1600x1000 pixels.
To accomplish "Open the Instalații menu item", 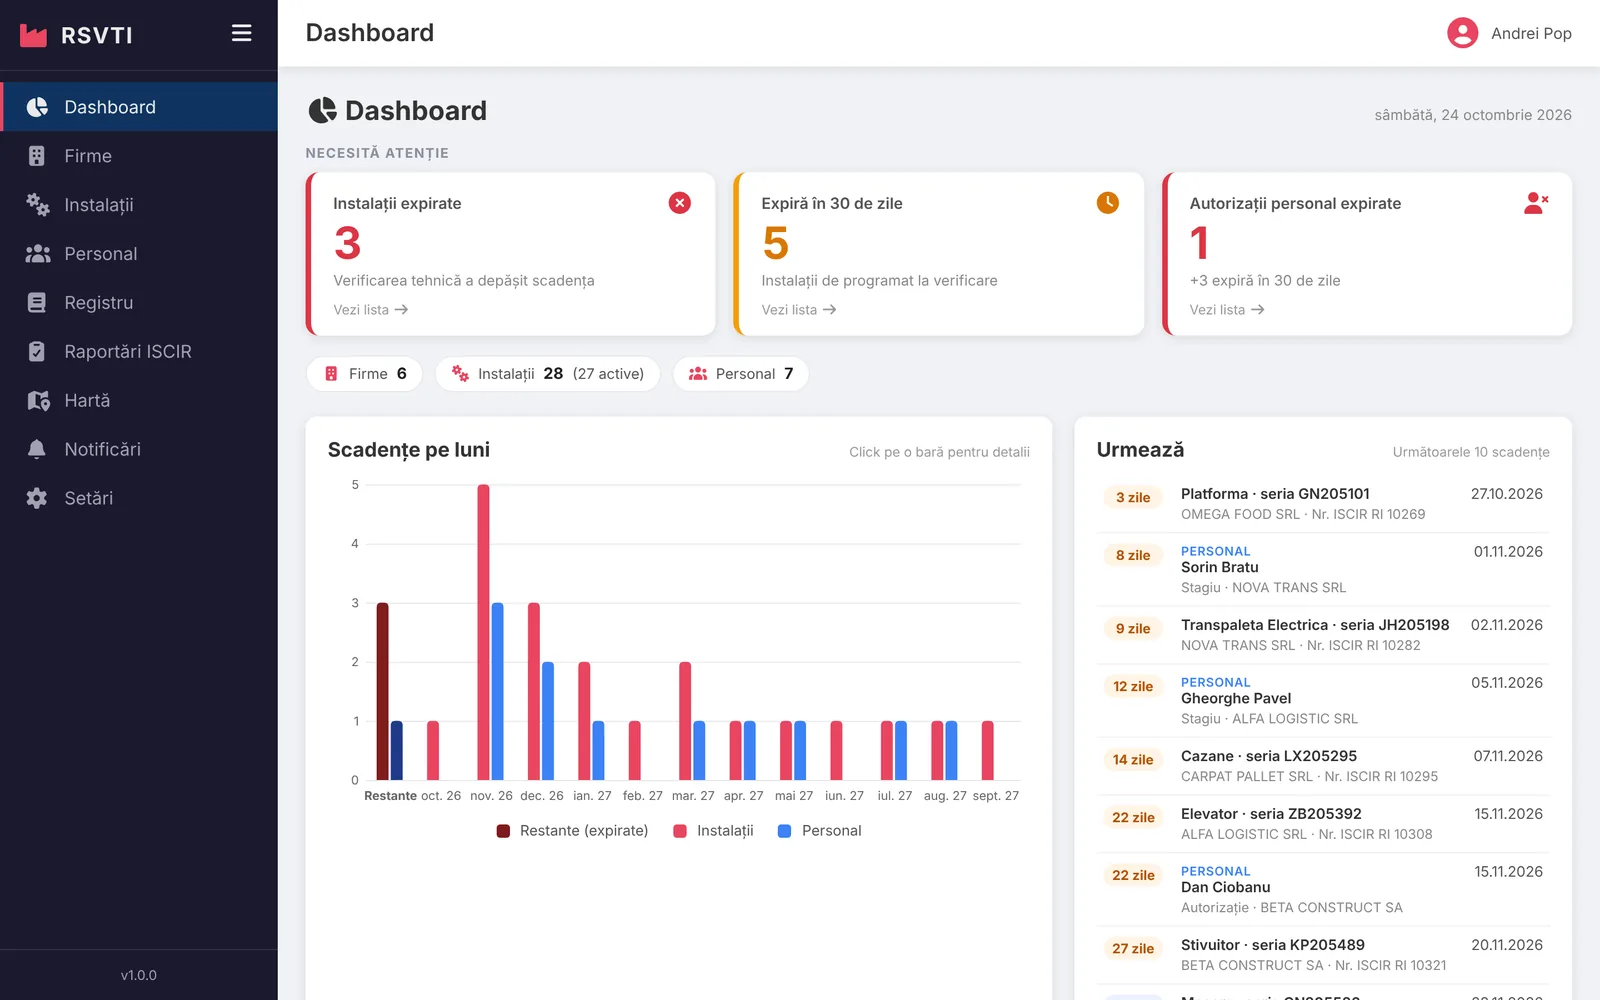I will [x=139, y=205].
